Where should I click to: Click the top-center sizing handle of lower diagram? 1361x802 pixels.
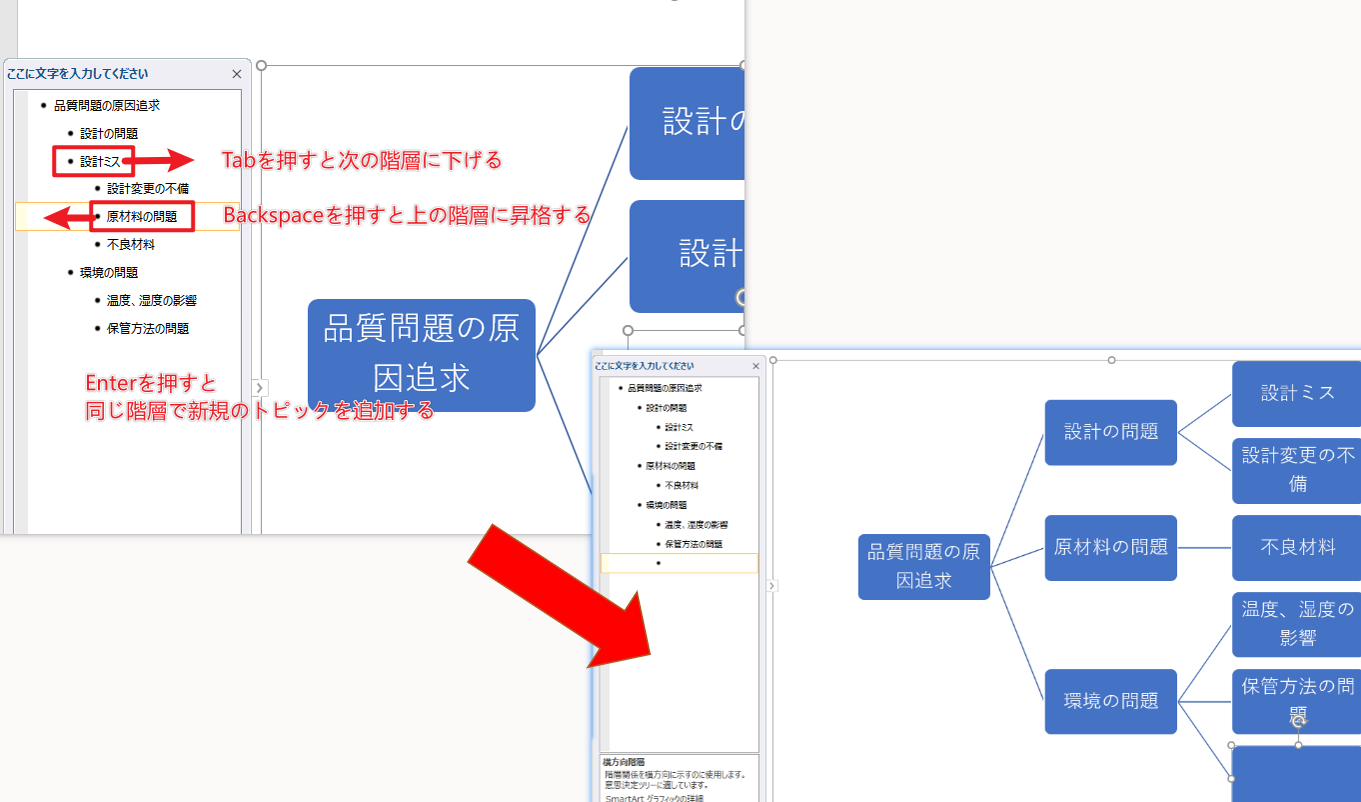pyautogui.click(x=1111, y=360)
